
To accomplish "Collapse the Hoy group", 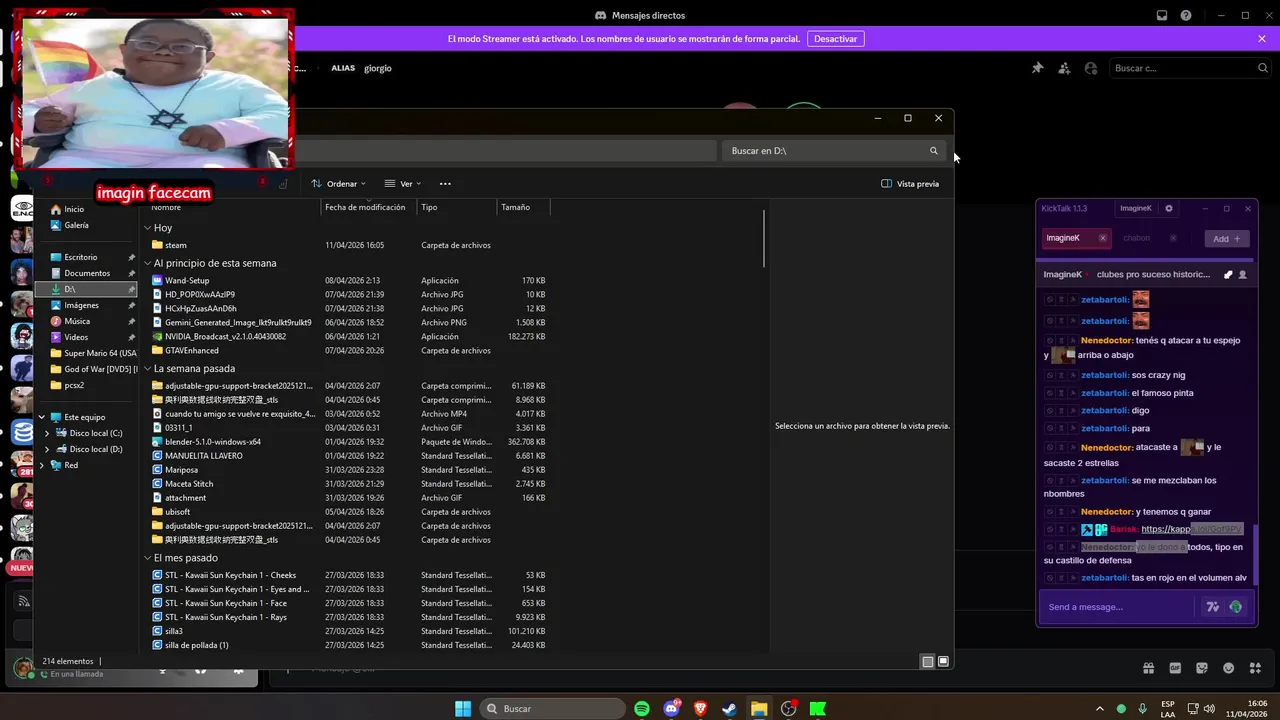I will tap(148, 228).
